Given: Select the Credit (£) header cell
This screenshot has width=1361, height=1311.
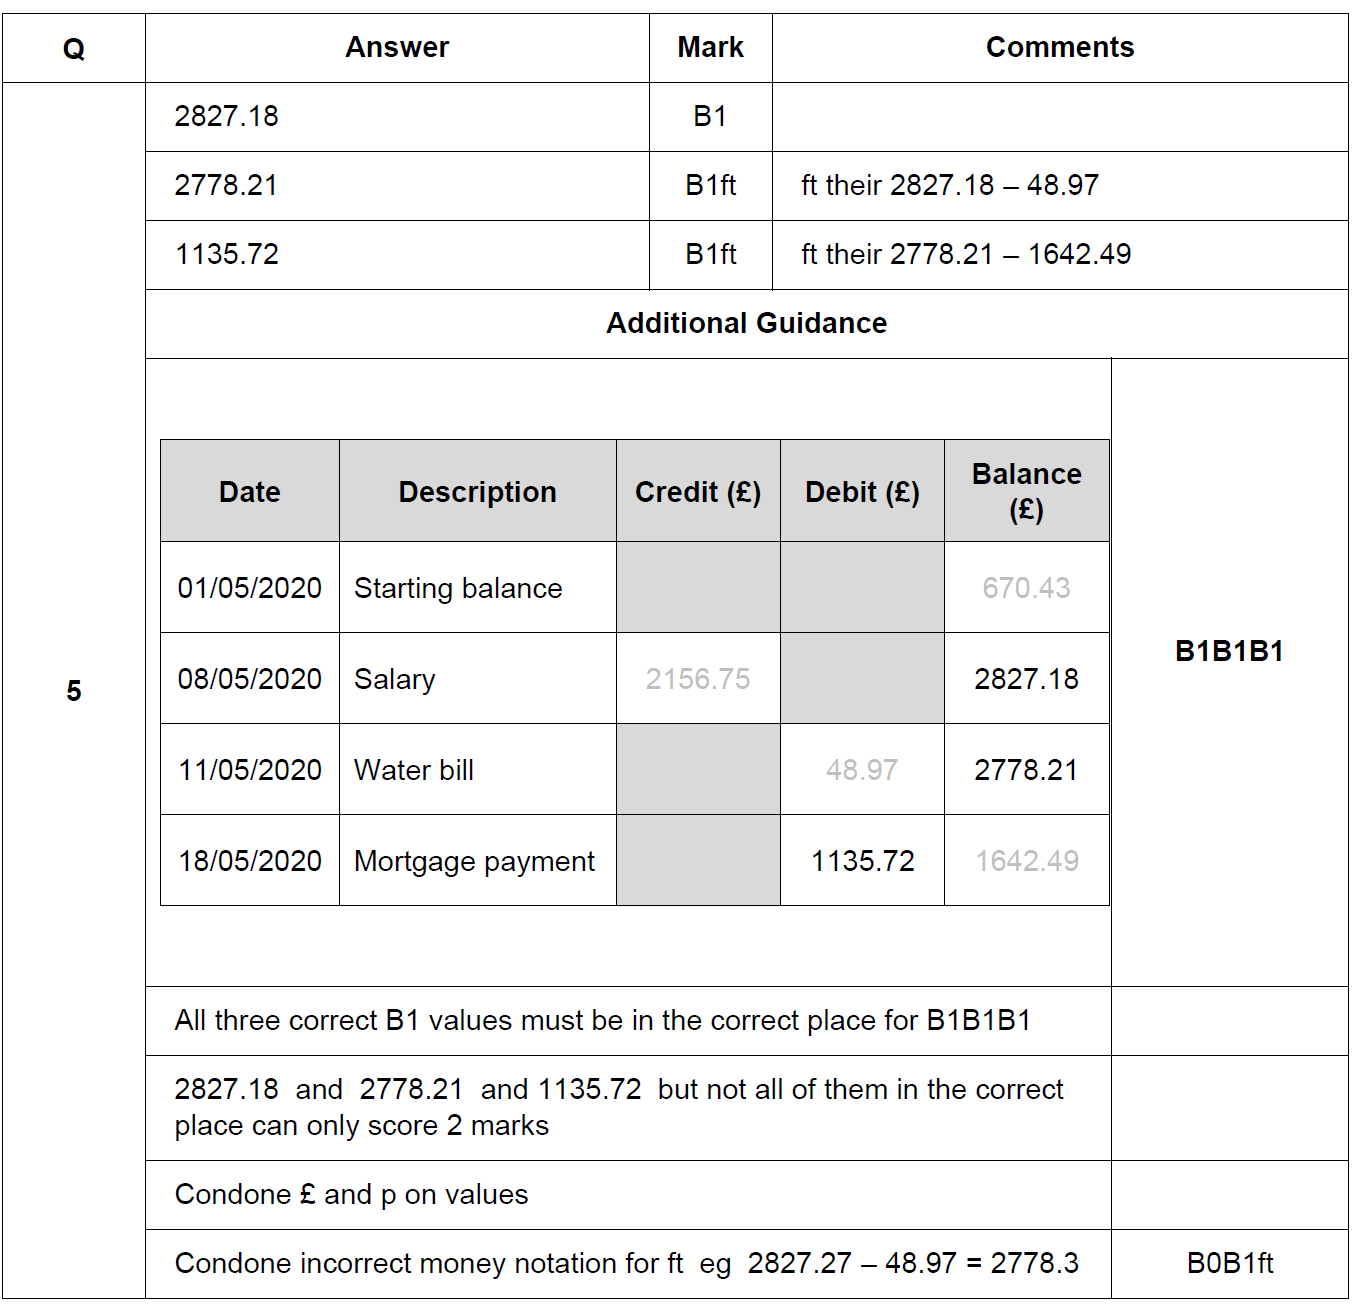Looking at the screenshot, I should pos(698,491).
